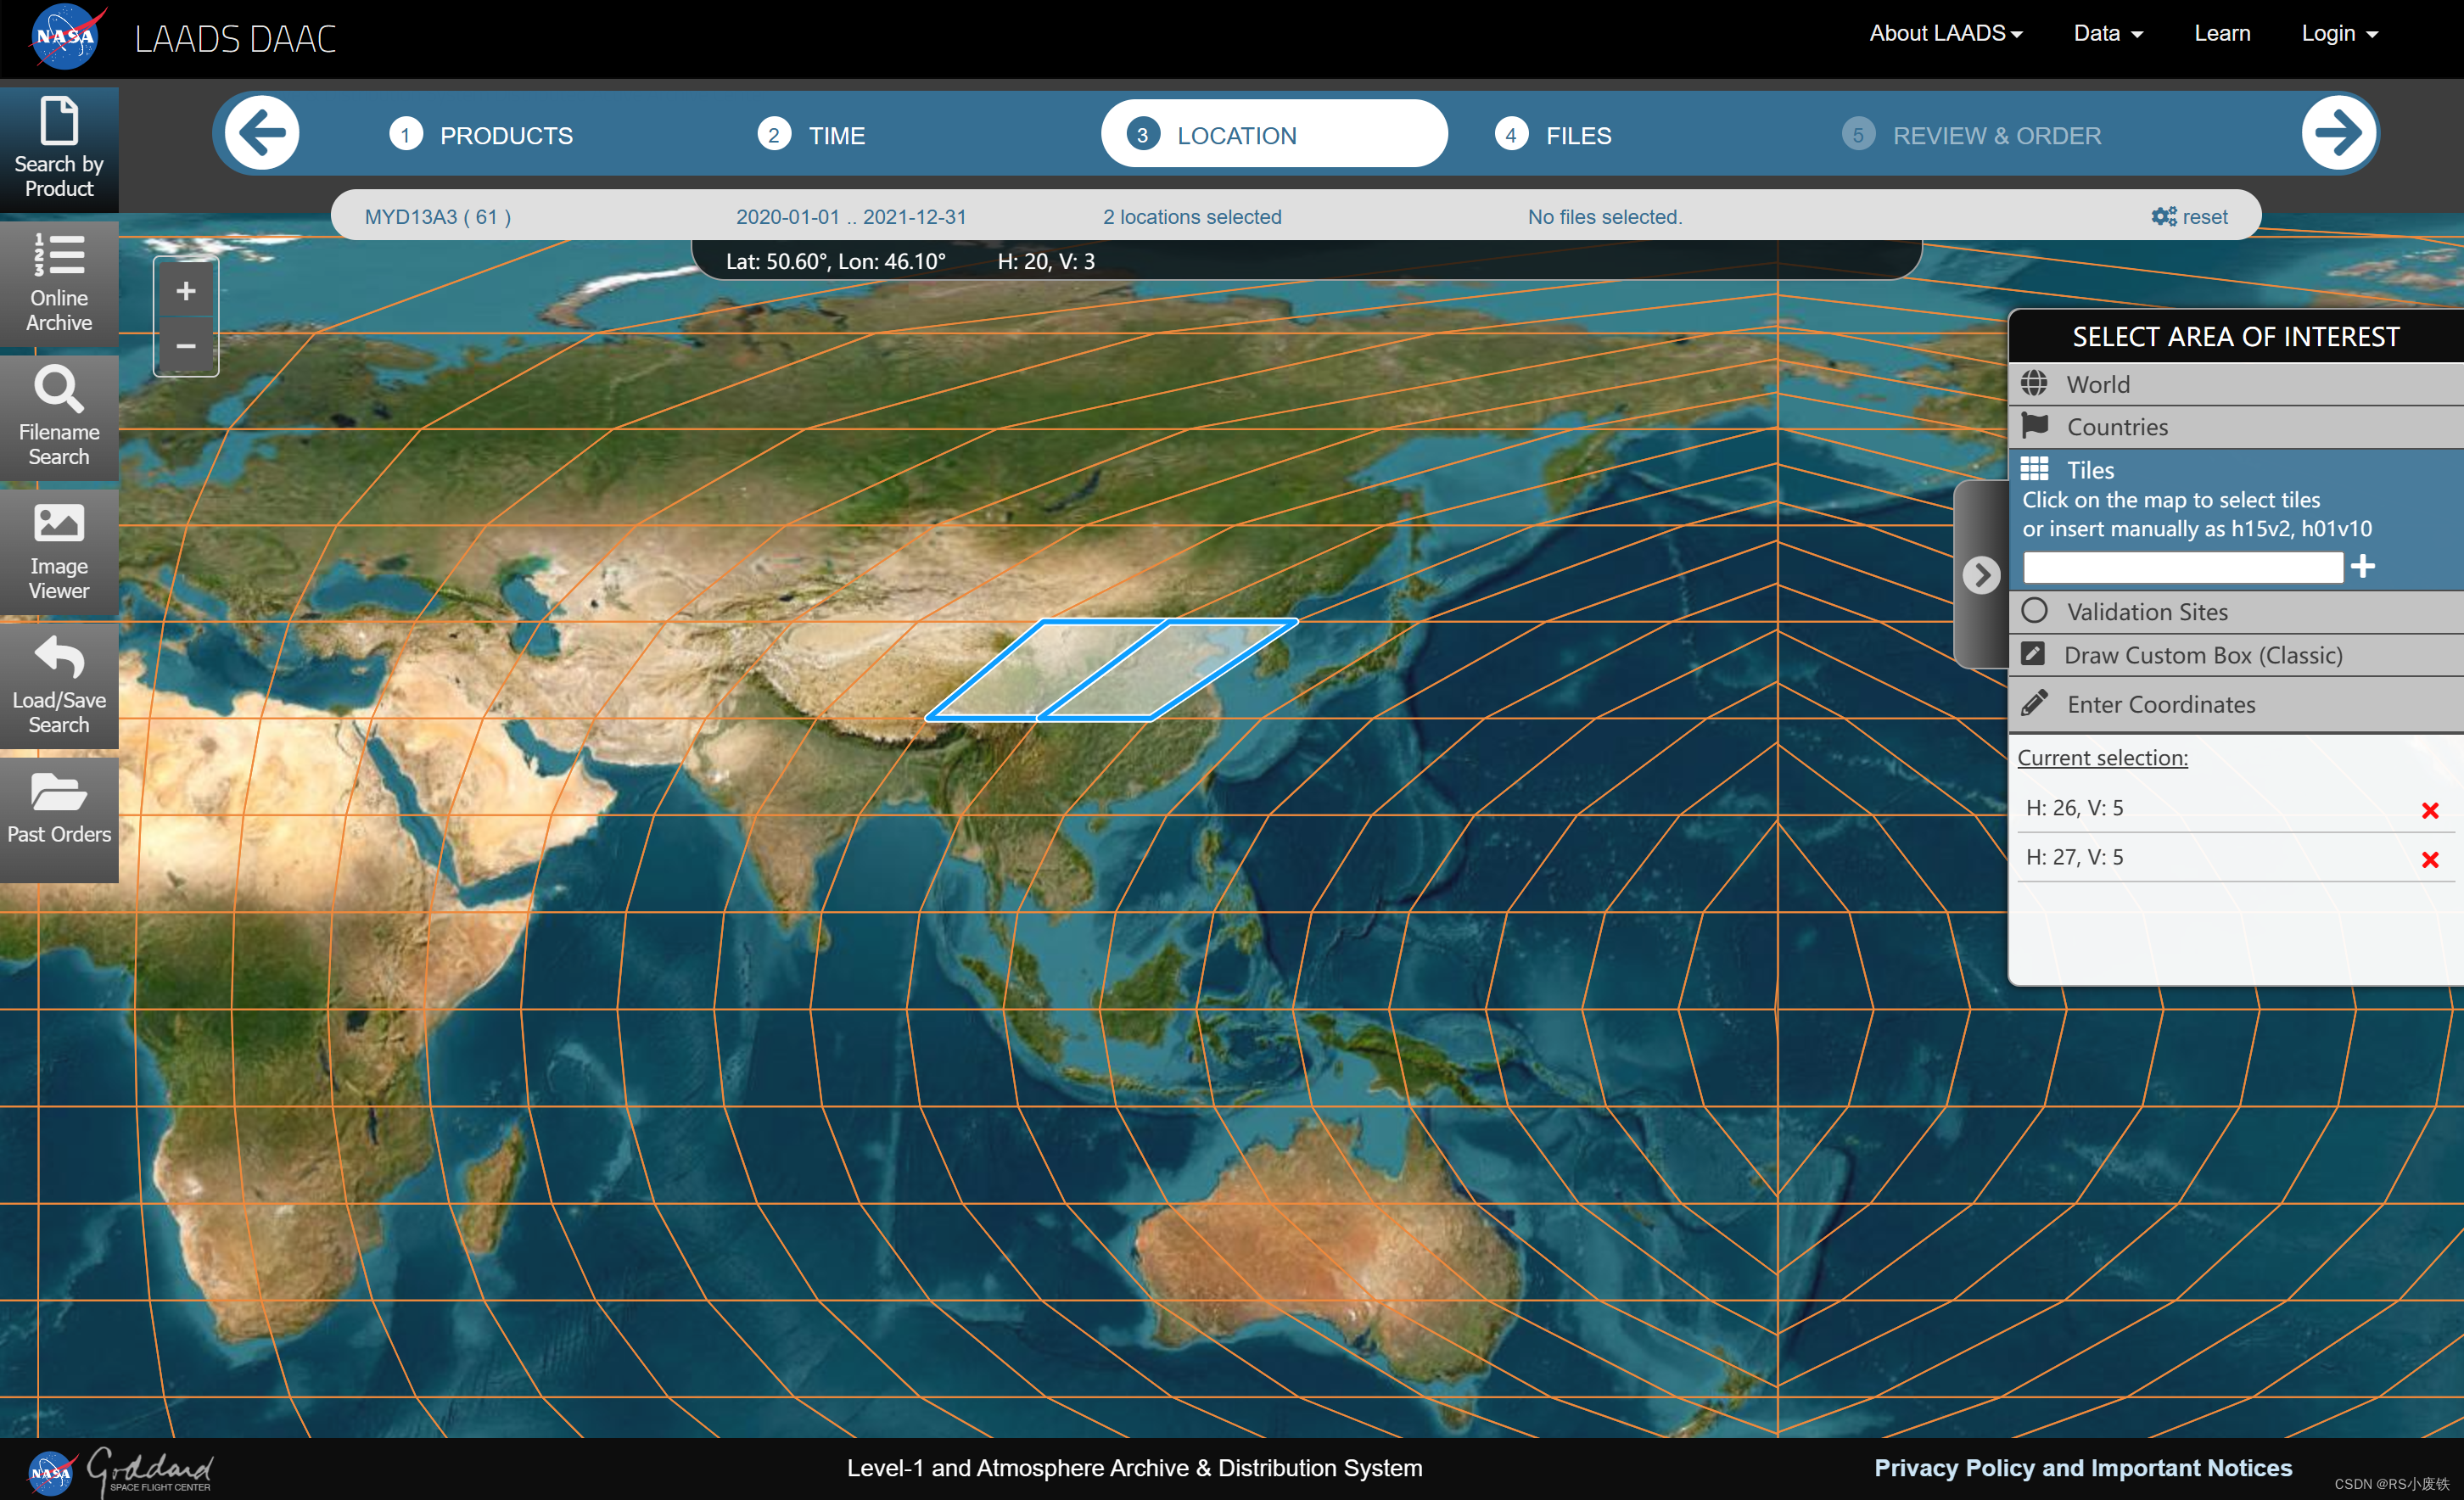2464x1500 pixels.
Task: Select the World area option
Action: (2236, 384)
